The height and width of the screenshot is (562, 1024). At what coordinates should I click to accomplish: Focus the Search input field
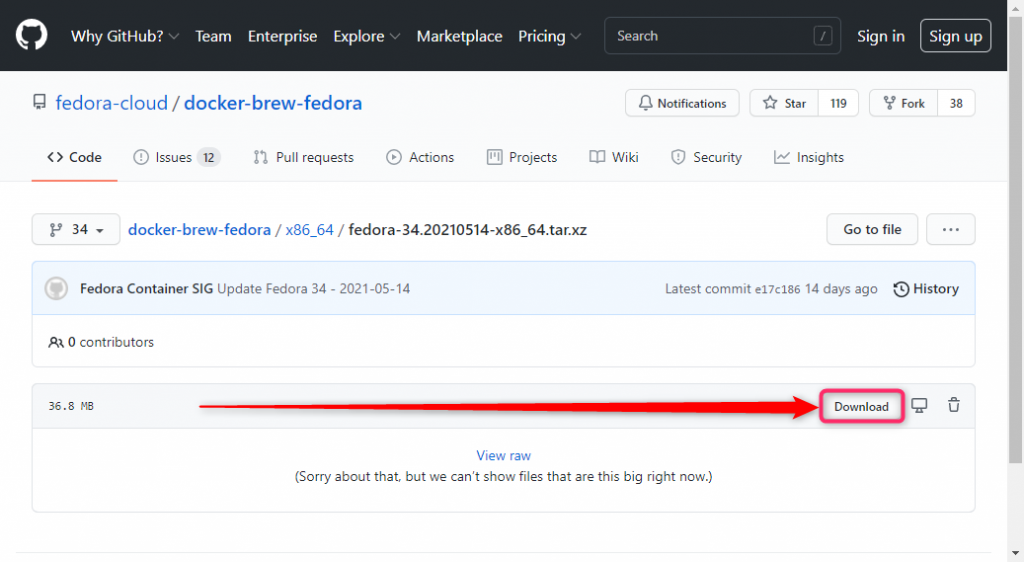(722, 36)
